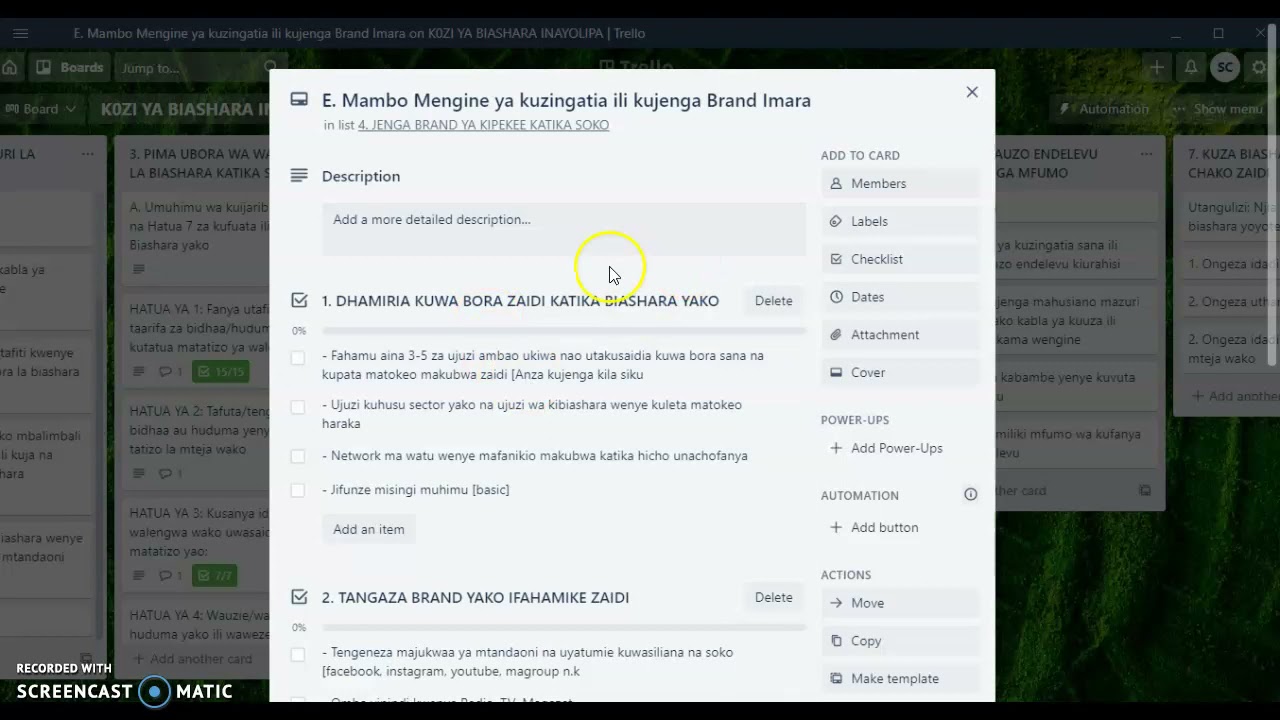Open the settings gear icon in the header

click(1259, 68)
